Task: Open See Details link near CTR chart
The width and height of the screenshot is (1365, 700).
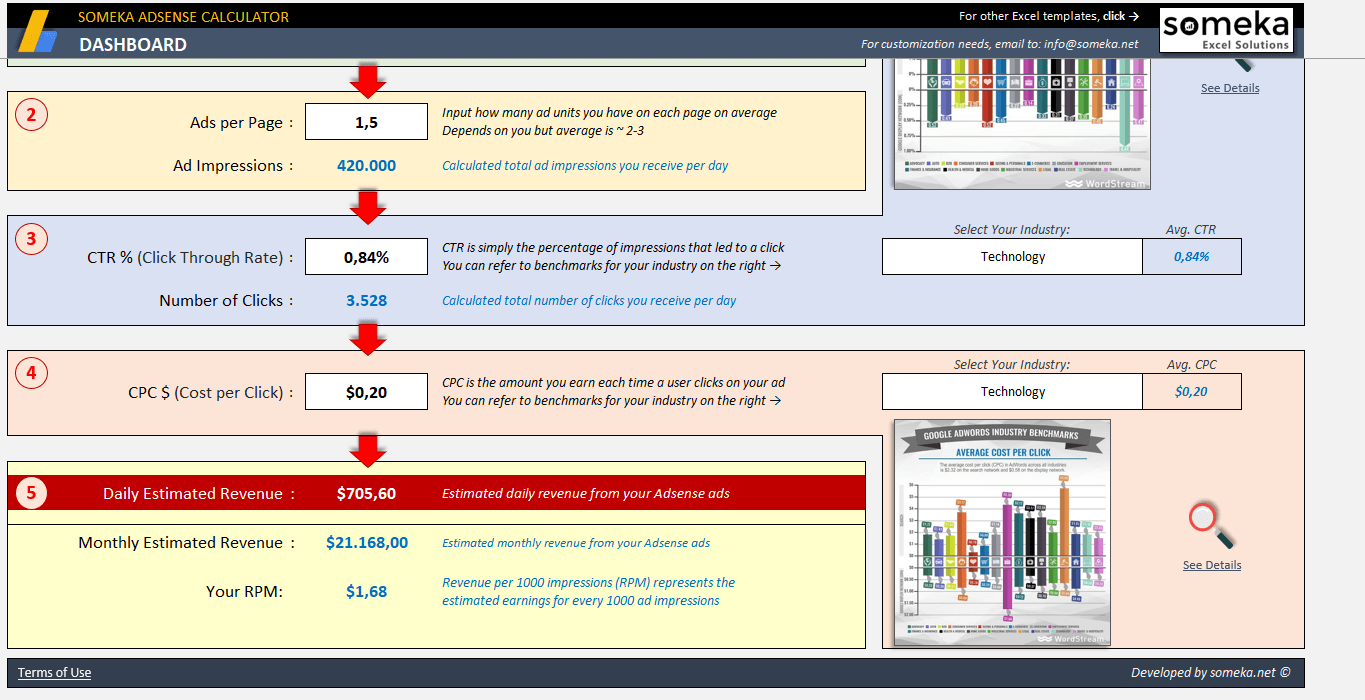Action: click(1229, 88)
